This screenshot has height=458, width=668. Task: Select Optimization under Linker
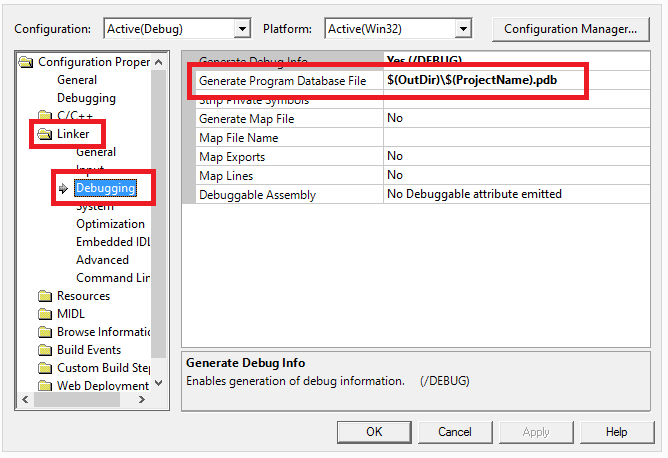coord(110,224)
